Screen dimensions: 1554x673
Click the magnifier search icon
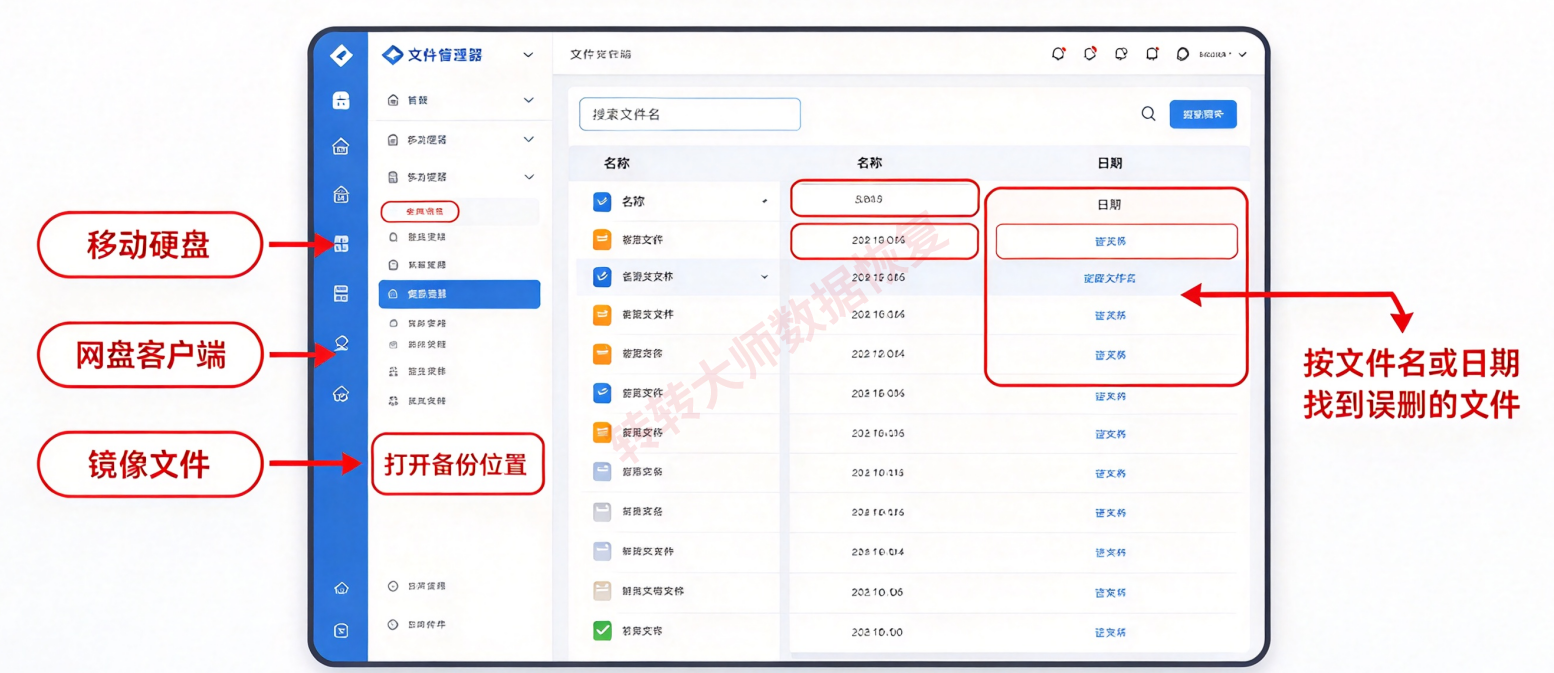click(x=1149, y=114)
